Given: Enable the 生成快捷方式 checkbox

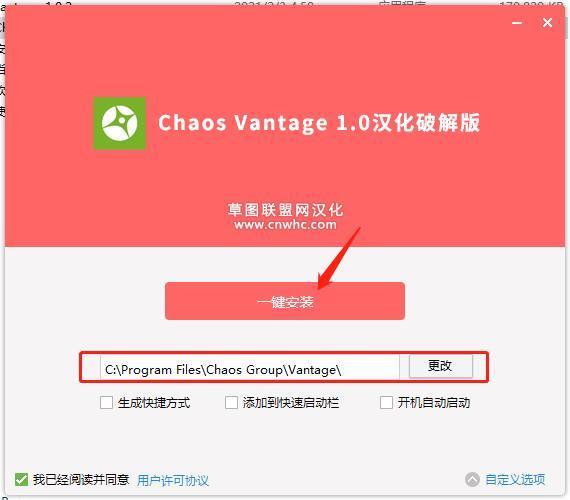Looking at the screenshot, I should pyautogui.click(x=106, y=403).
